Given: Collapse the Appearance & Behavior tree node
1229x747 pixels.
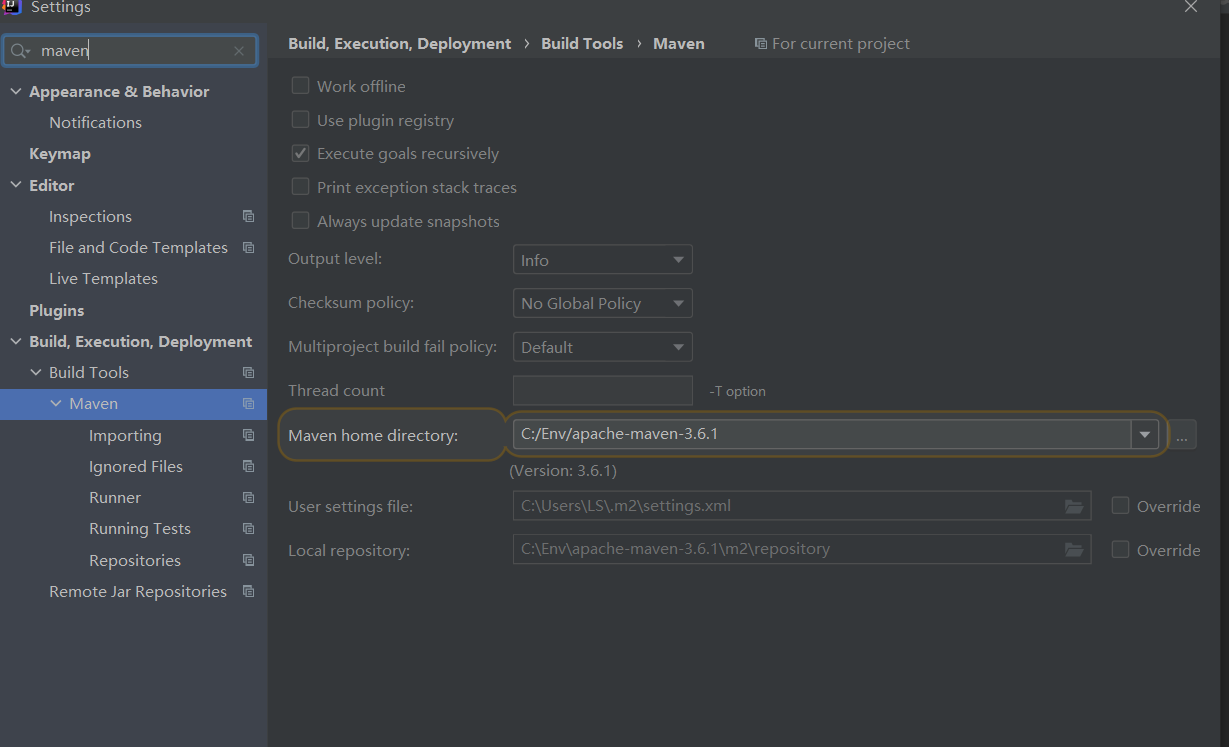Looking at the screenshot, I should pyautogui.click(x=16, y=92).
